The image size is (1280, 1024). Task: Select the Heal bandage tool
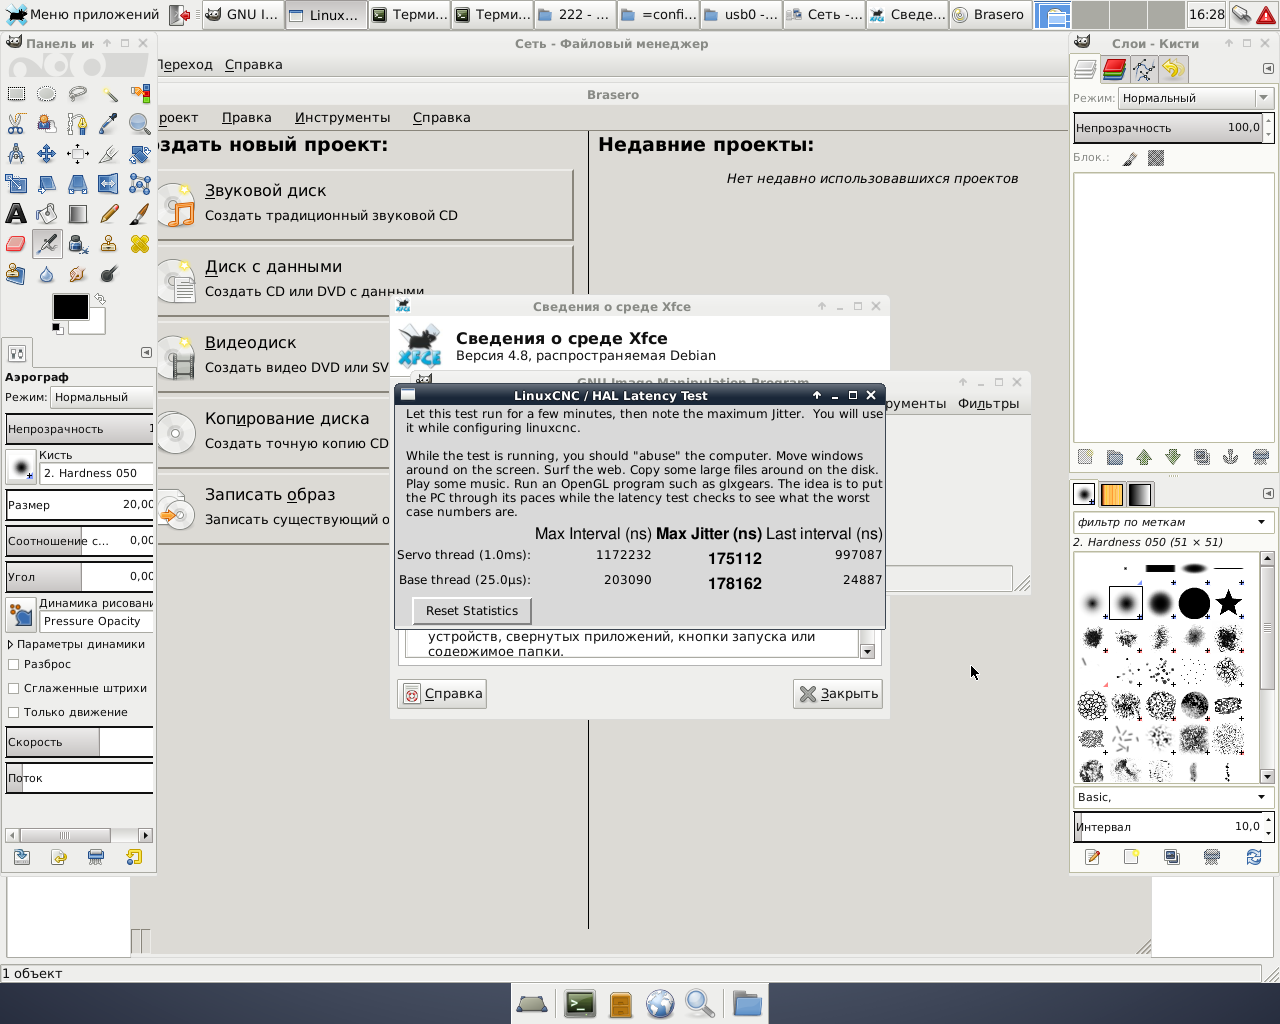click(x=140, y=244)
